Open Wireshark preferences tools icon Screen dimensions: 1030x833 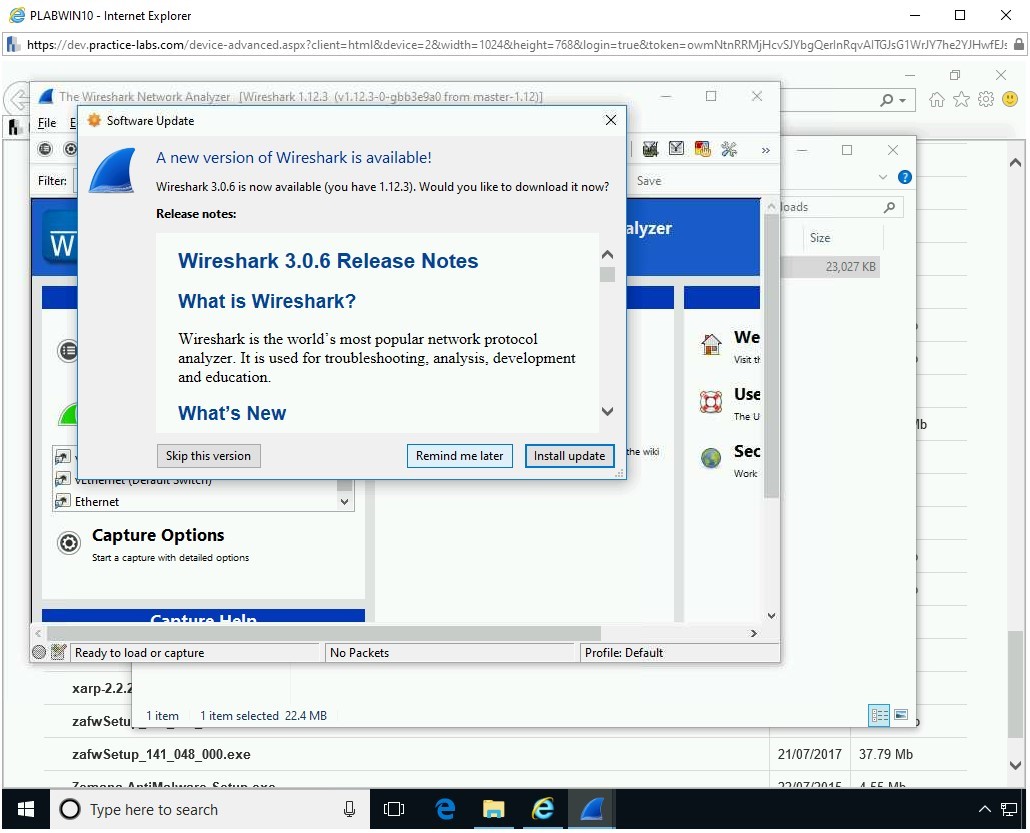[x=729, y=149]
